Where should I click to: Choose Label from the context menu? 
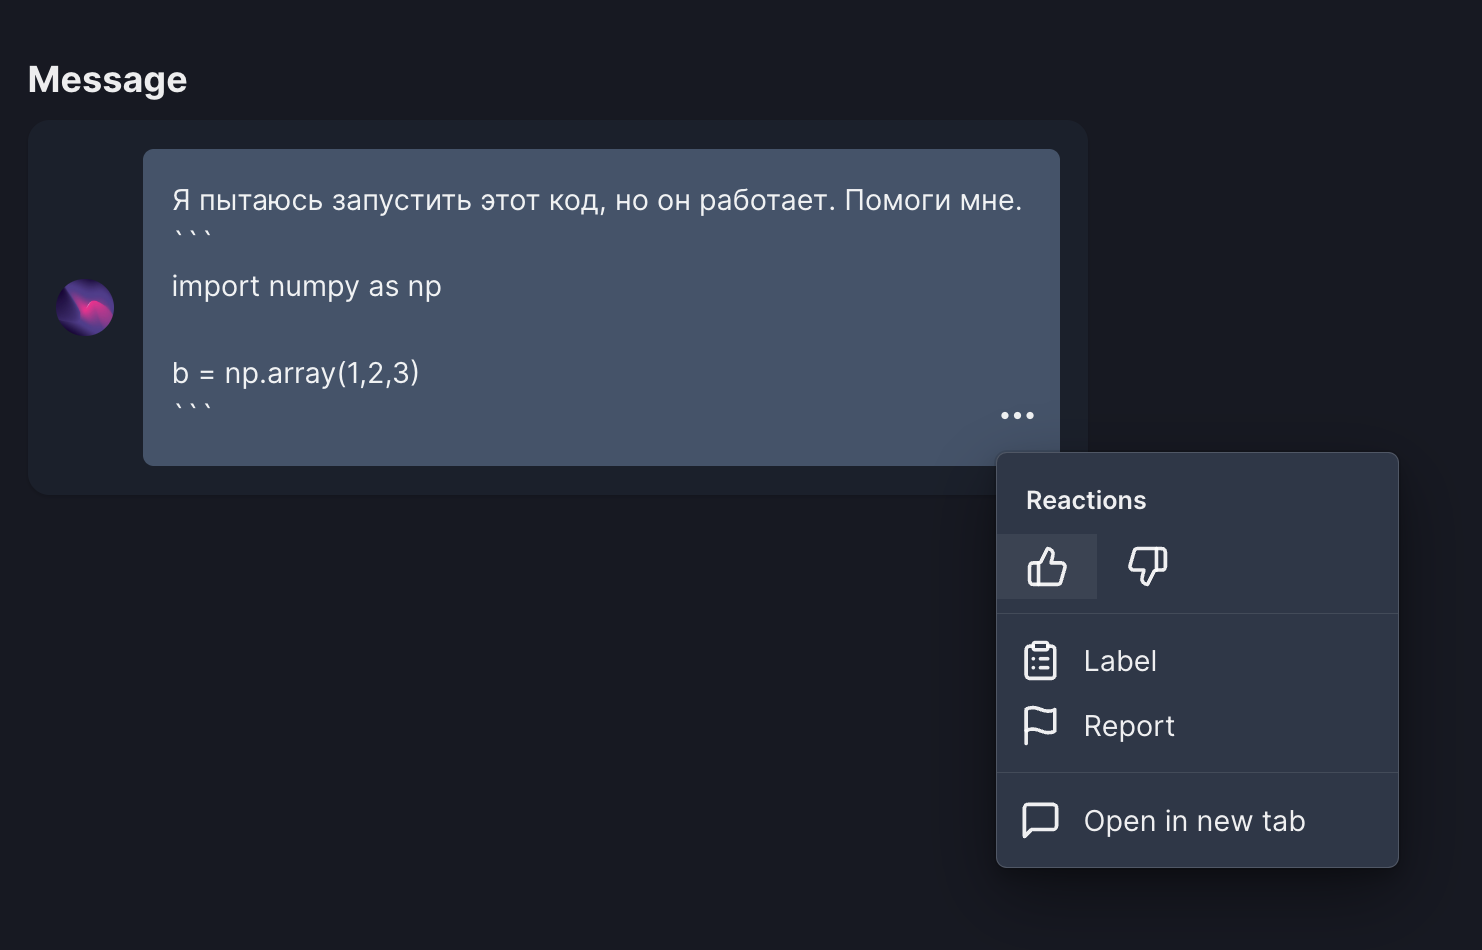[1119, 660]
